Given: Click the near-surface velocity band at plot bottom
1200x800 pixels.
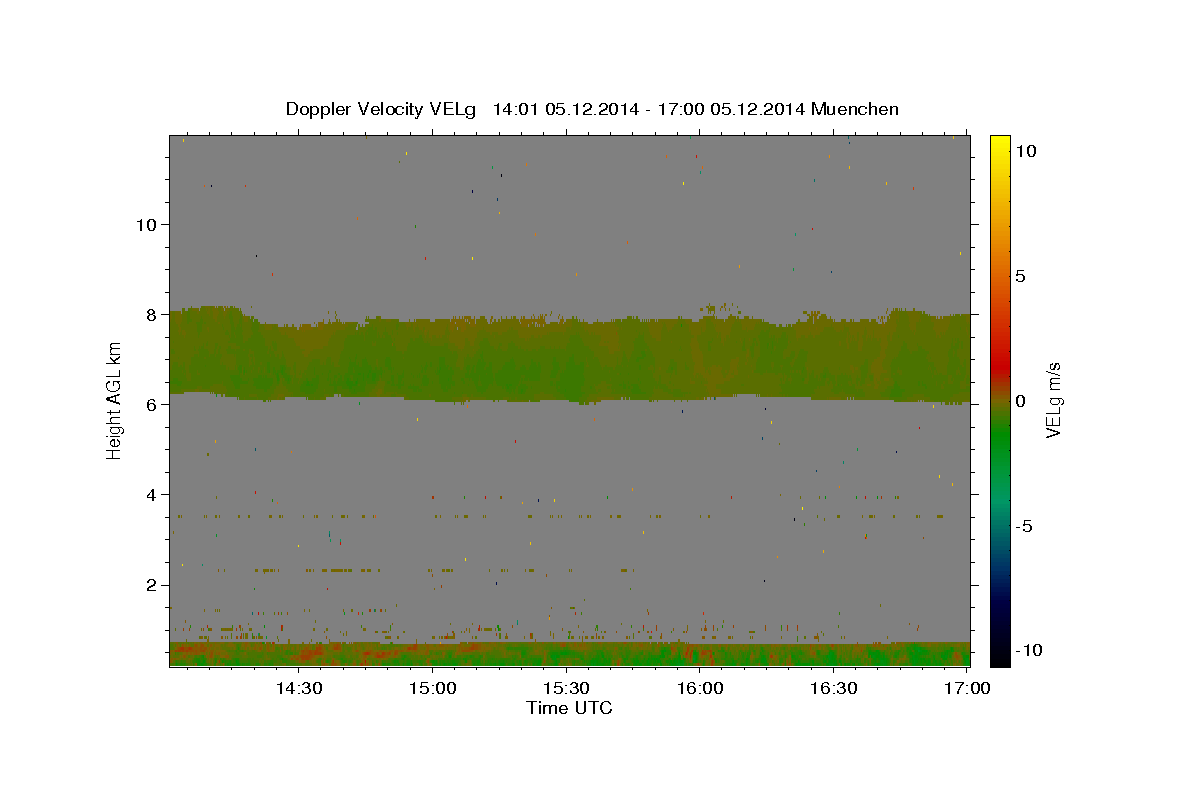Looking at the screenshot, I should click(569, 654).
